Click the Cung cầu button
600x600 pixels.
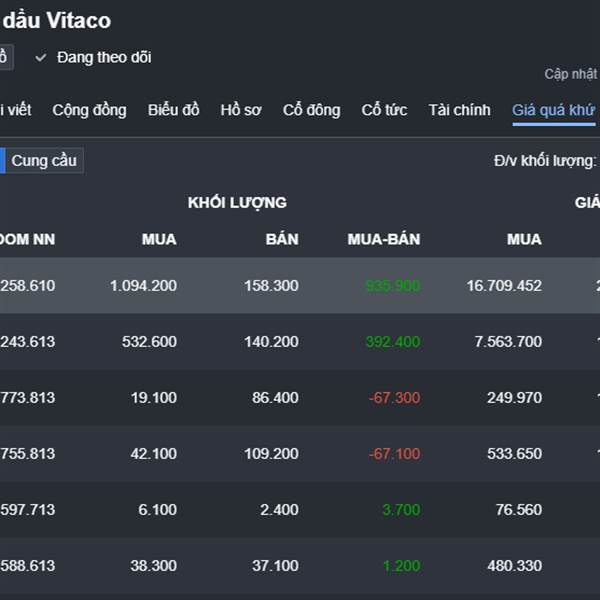tap(44, 161)
